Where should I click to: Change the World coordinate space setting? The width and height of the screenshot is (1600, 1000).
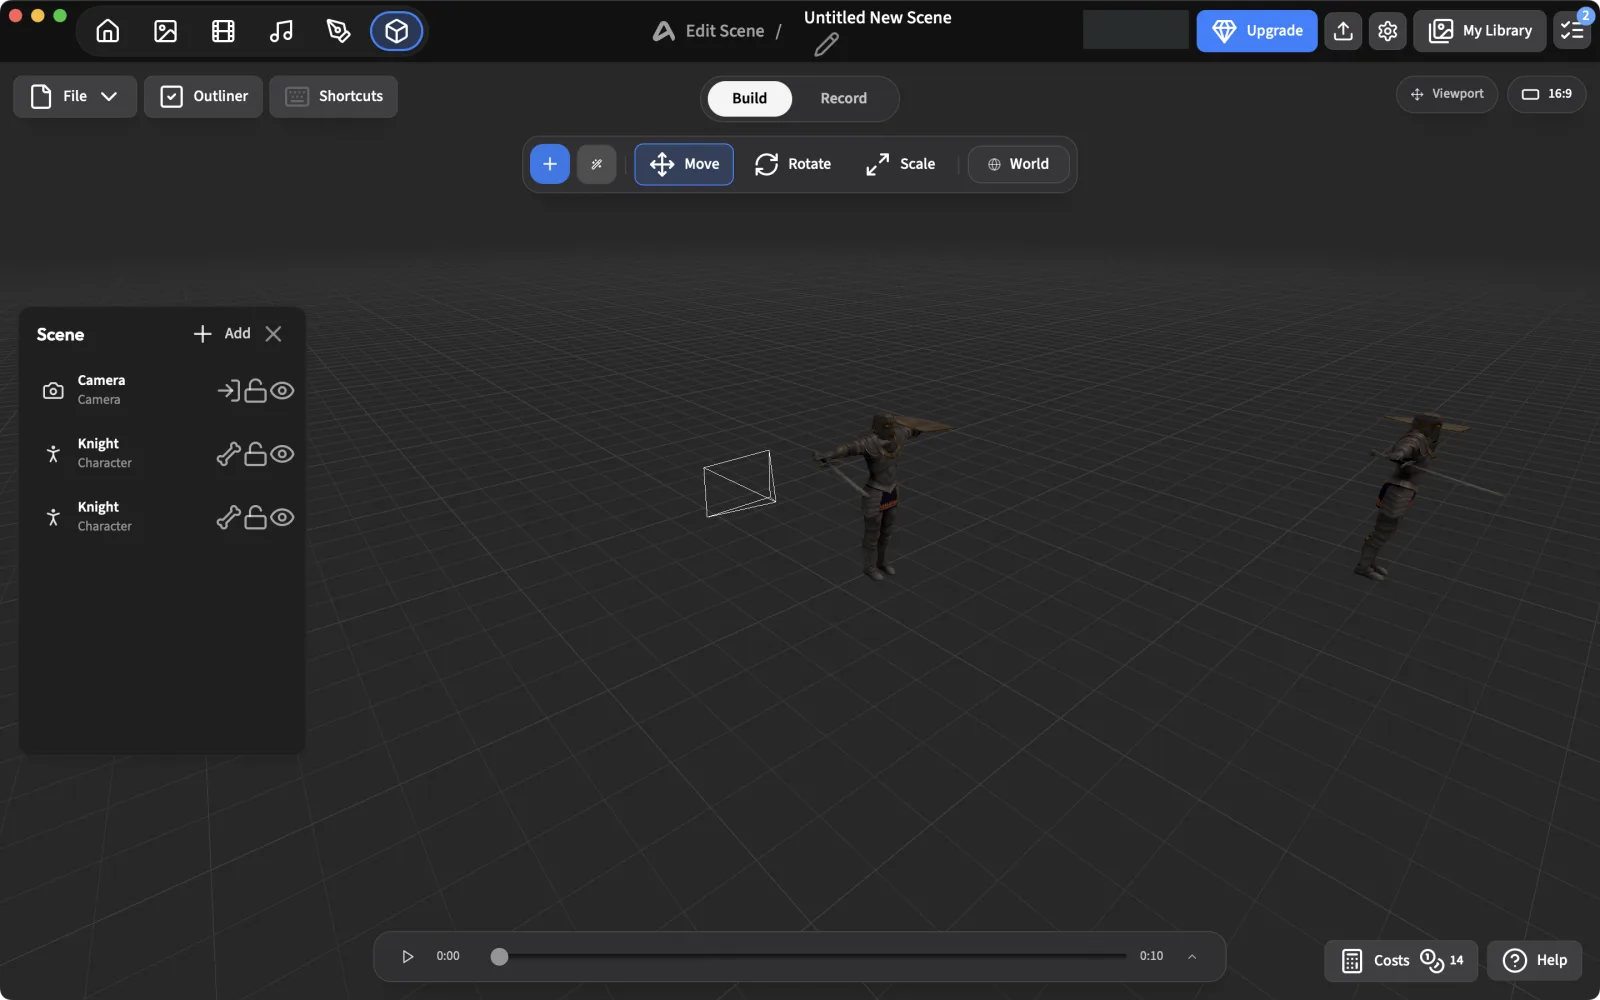(1018, 164)
